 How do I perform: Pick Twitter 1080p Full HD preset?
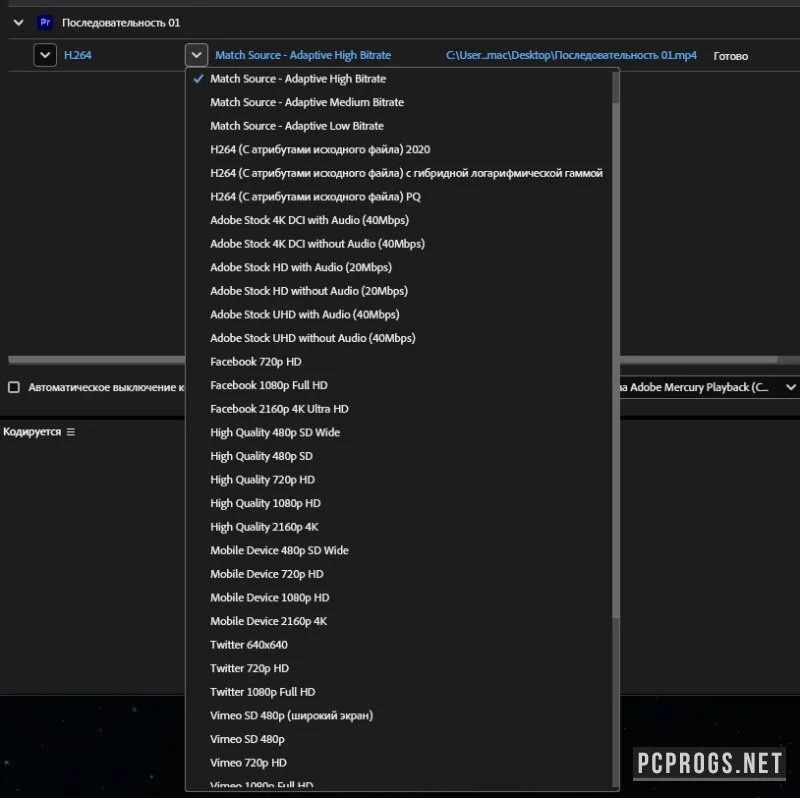(399, 692)
